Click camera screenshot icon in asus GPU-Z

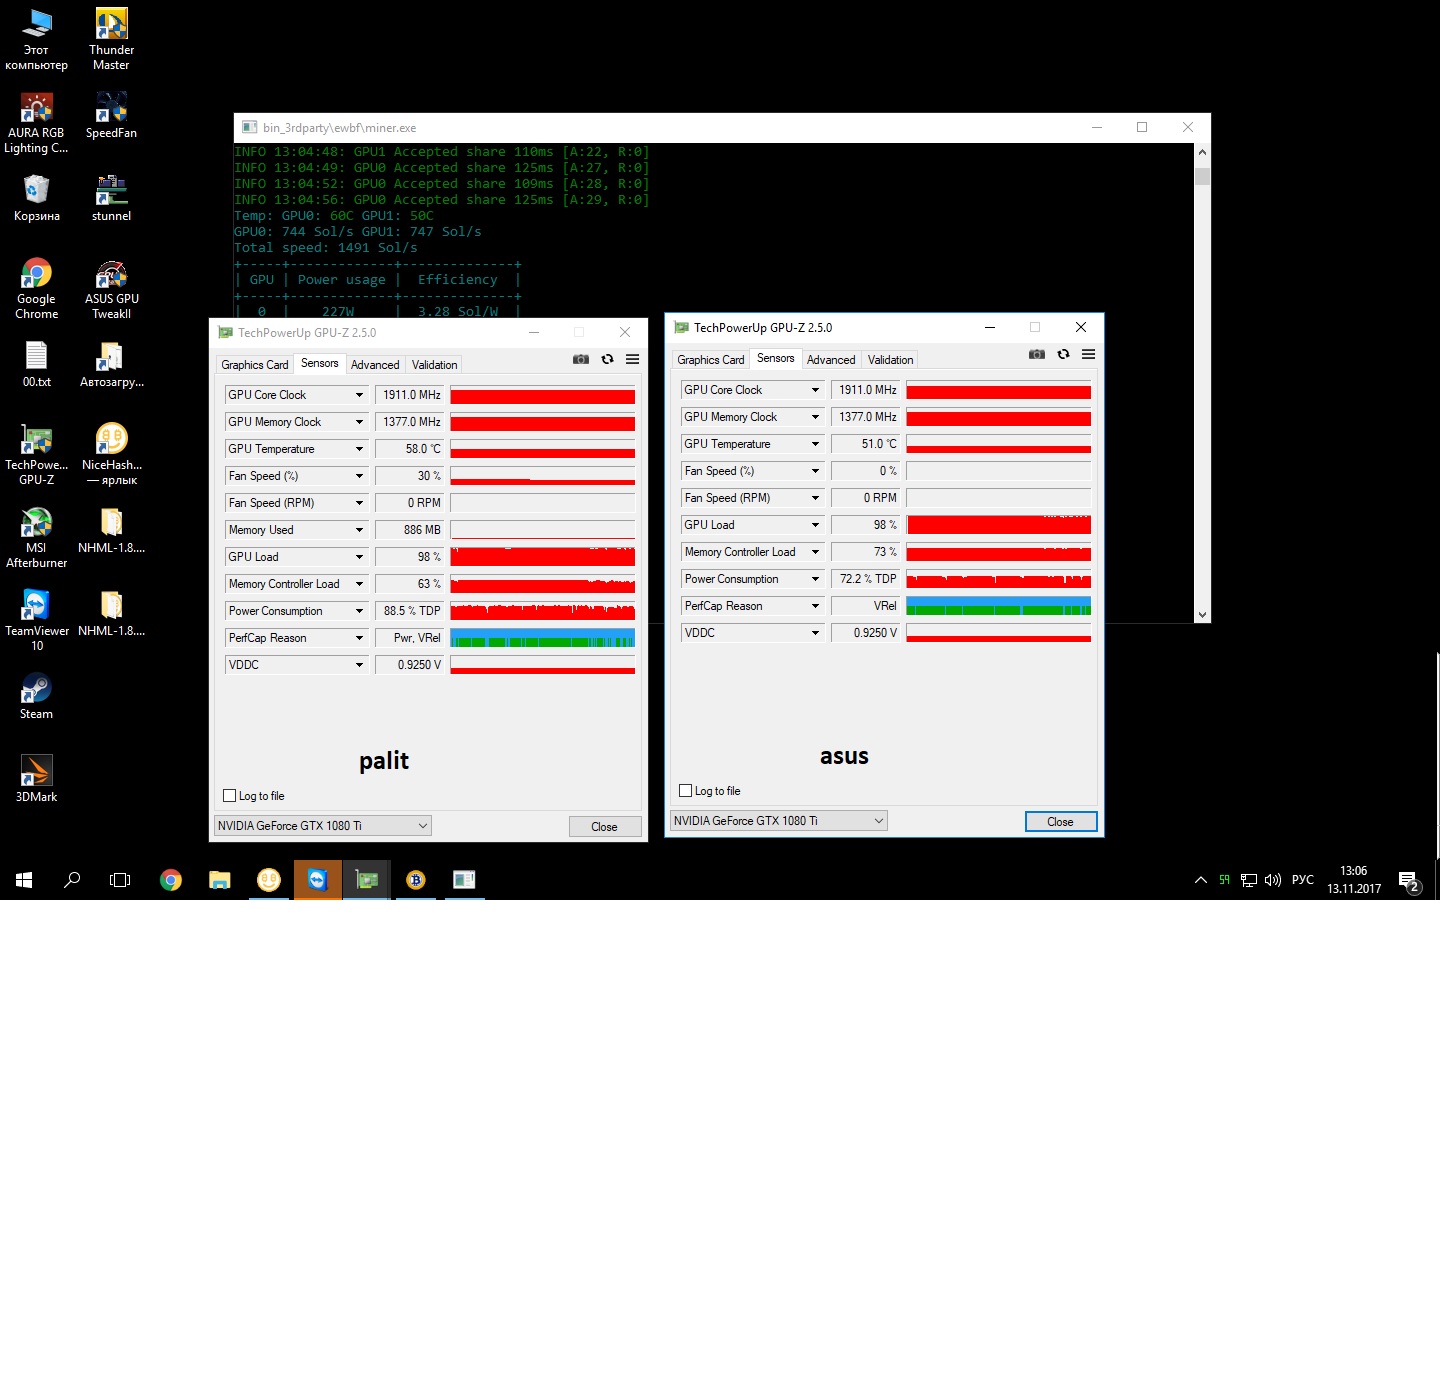[1037, 354]
